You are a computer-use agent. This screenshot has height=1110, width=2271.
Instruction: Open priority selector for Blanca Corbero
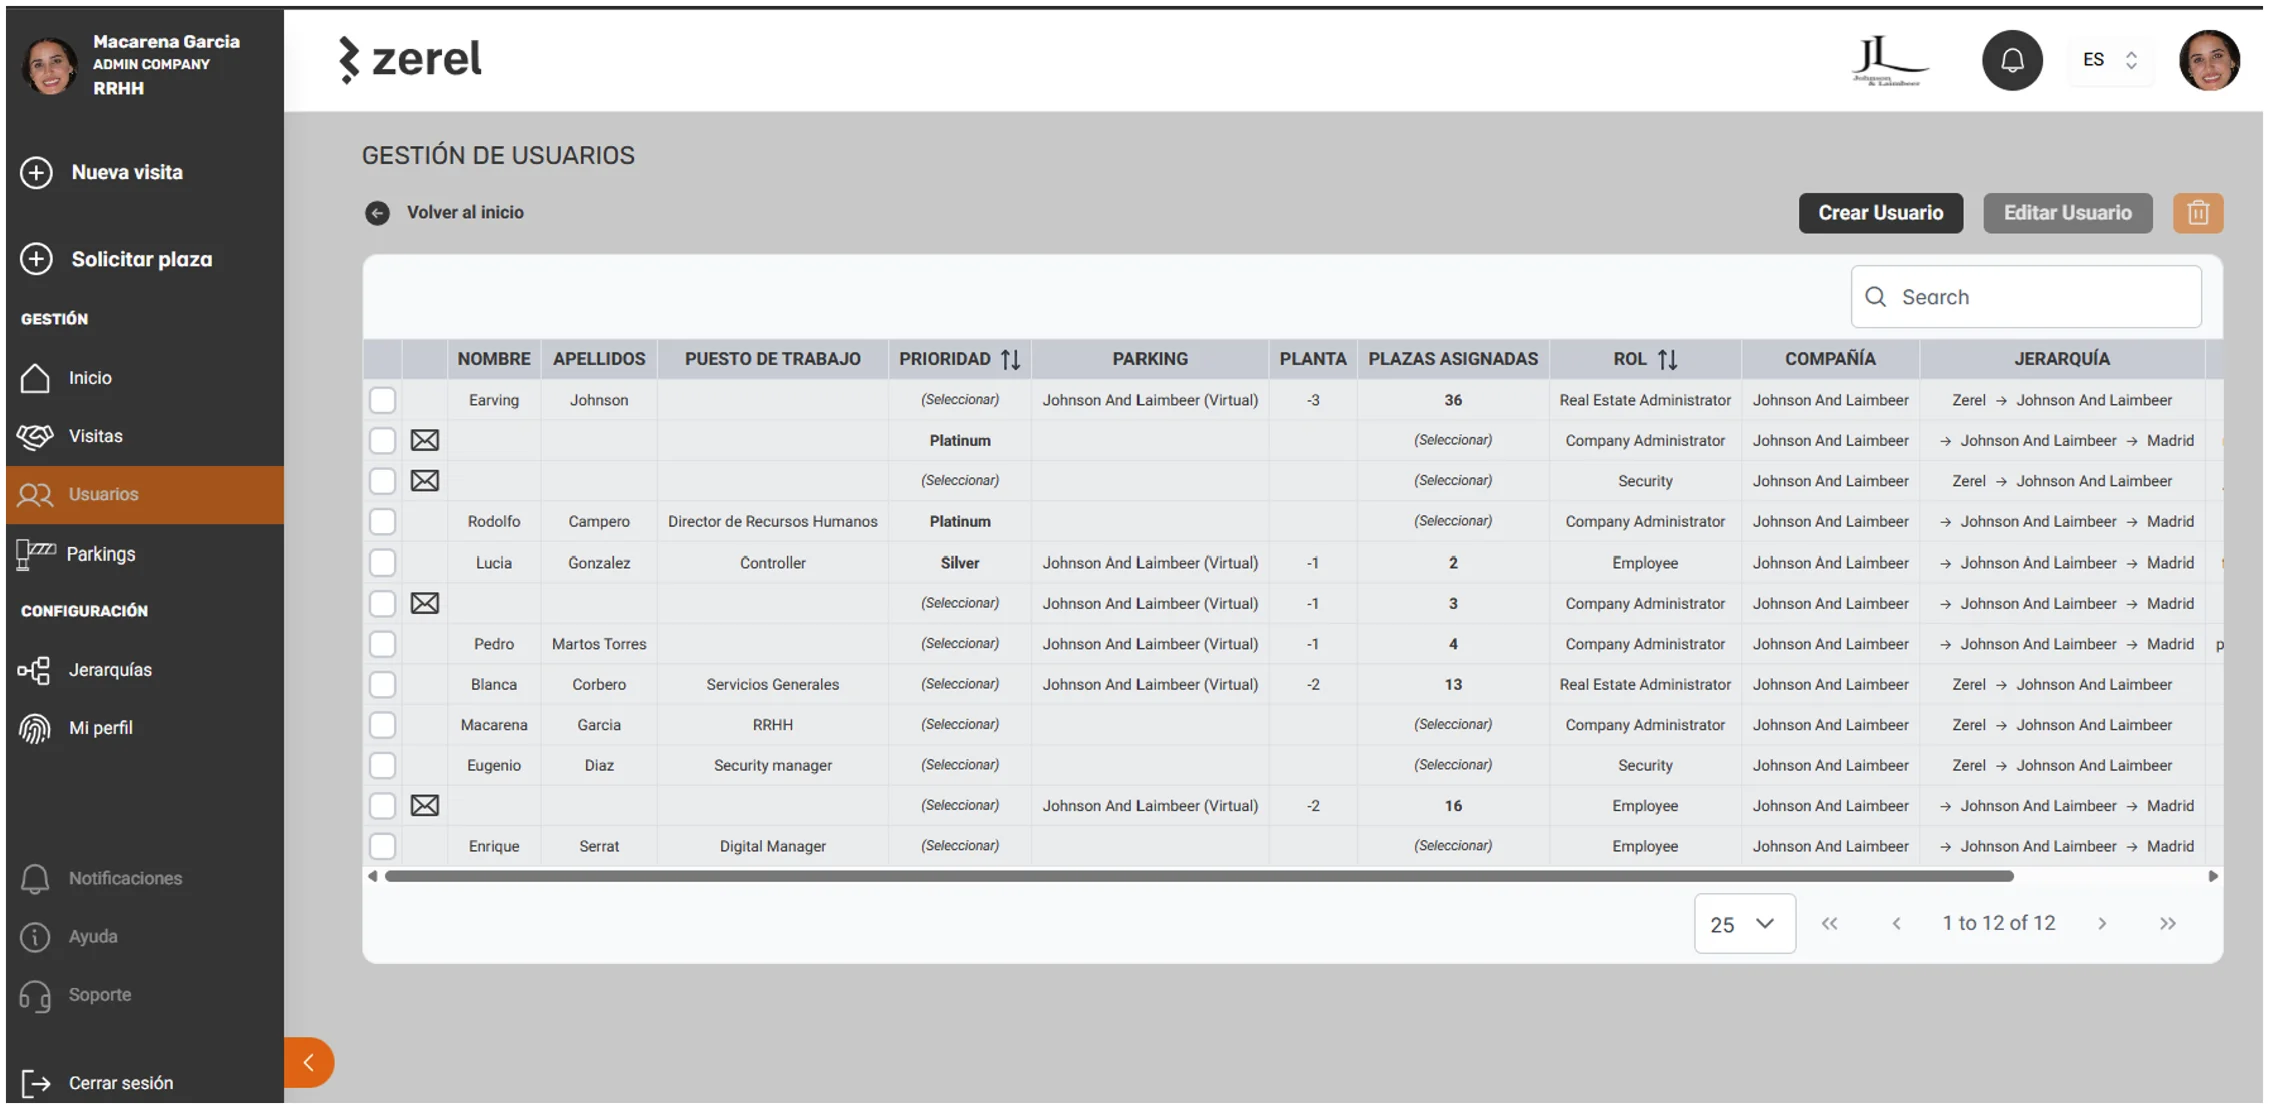point(960,684)
